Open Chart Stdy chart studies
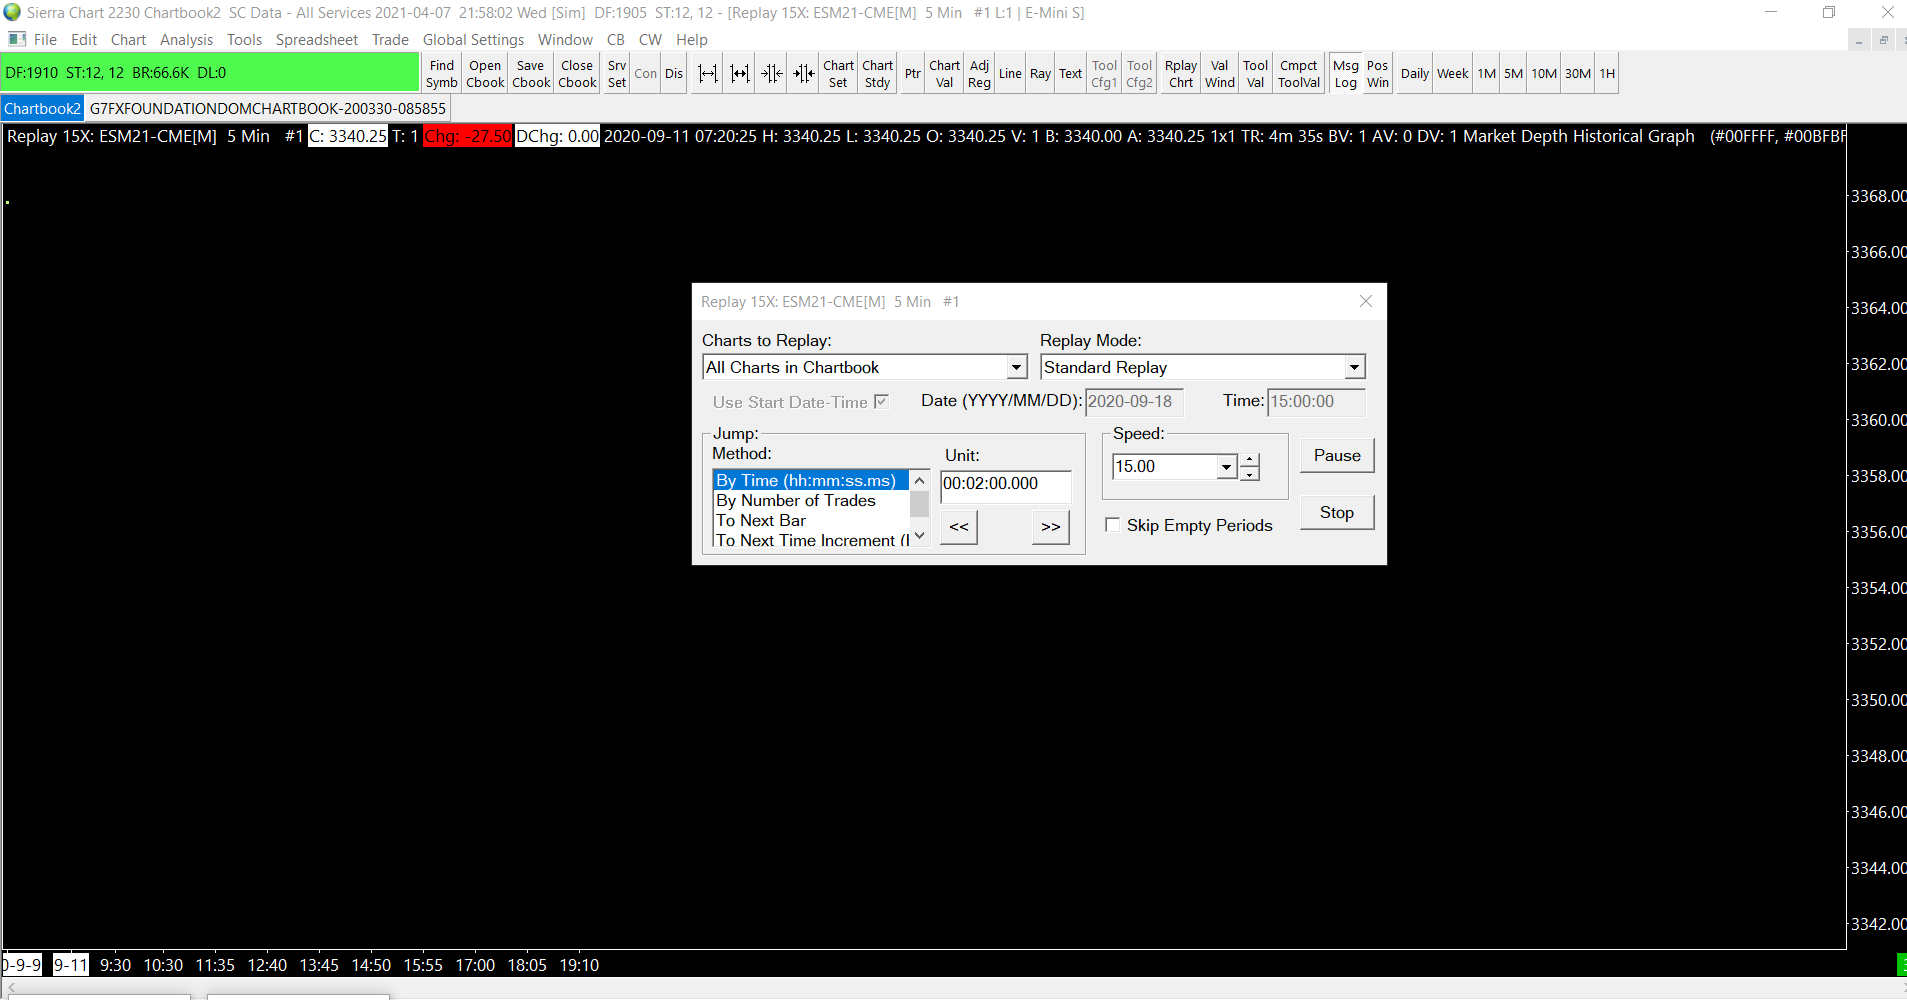Image resolution: width=1907 pixels, height=1000 pixels. pos(877,74)
